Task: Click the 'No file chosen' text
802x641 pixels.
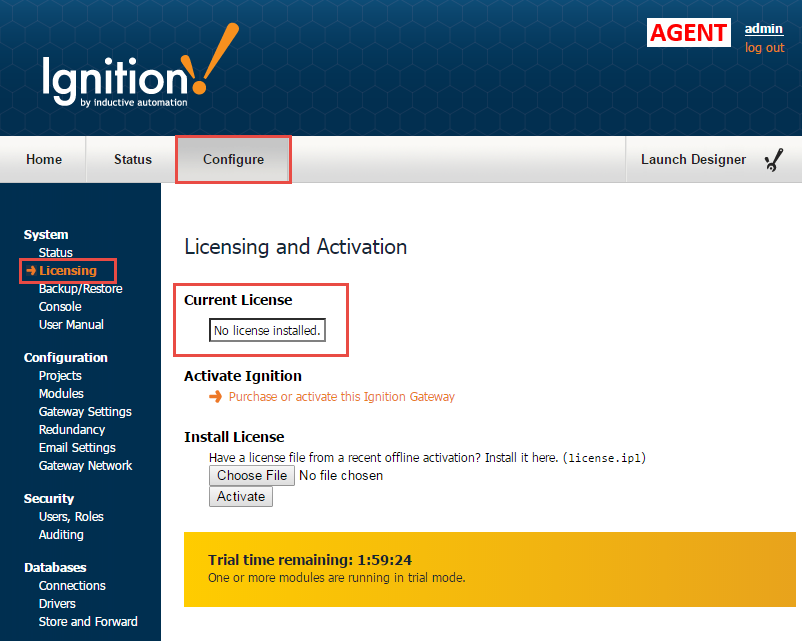Action: coord(341,476)
